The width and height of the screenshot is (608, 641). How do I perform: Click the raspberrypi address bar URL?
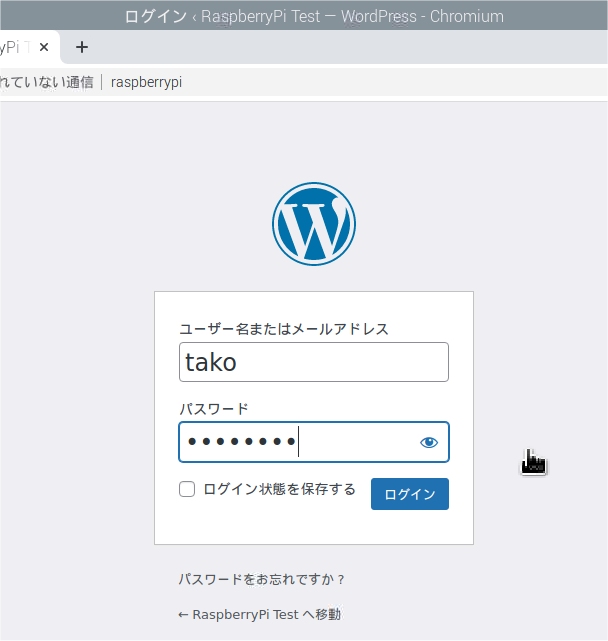pyautogui.click(x=146, y=82)
